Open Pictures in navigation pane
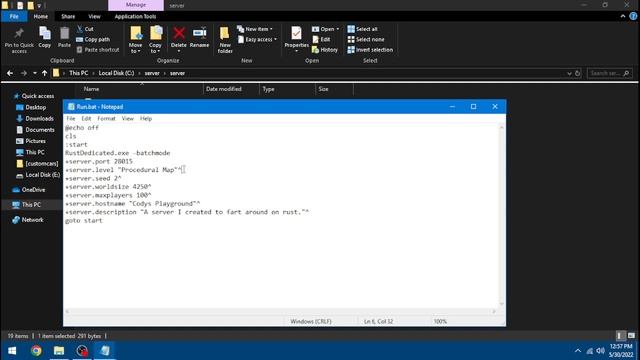Screen dimensions: 640x360 (x=31, y=141)
